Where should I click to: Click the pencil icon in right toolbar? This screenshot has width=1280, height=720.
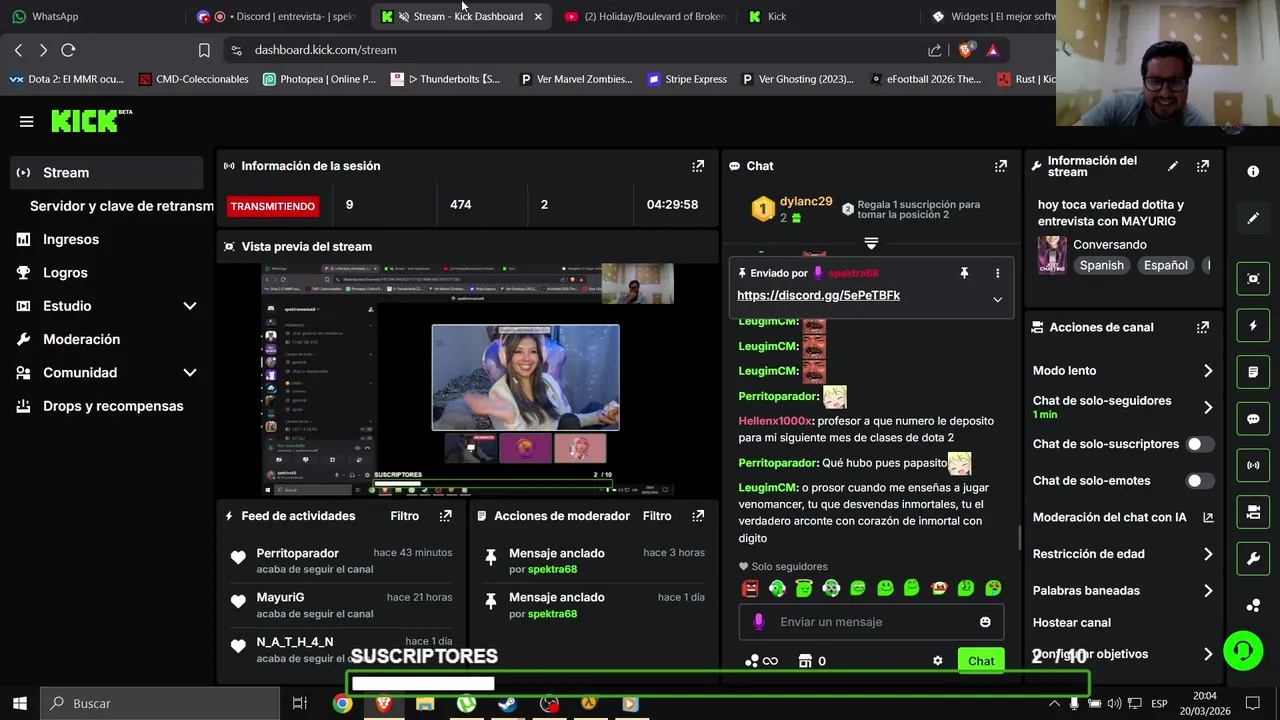1253,218
